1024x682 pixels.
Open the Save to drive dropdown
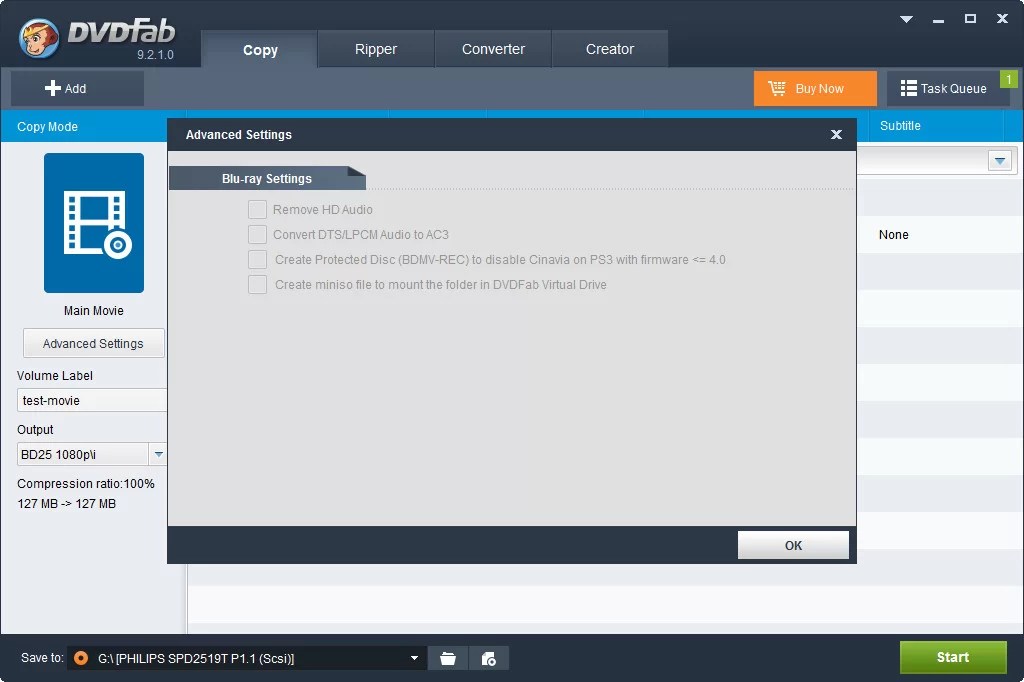(x=414, y=658)
